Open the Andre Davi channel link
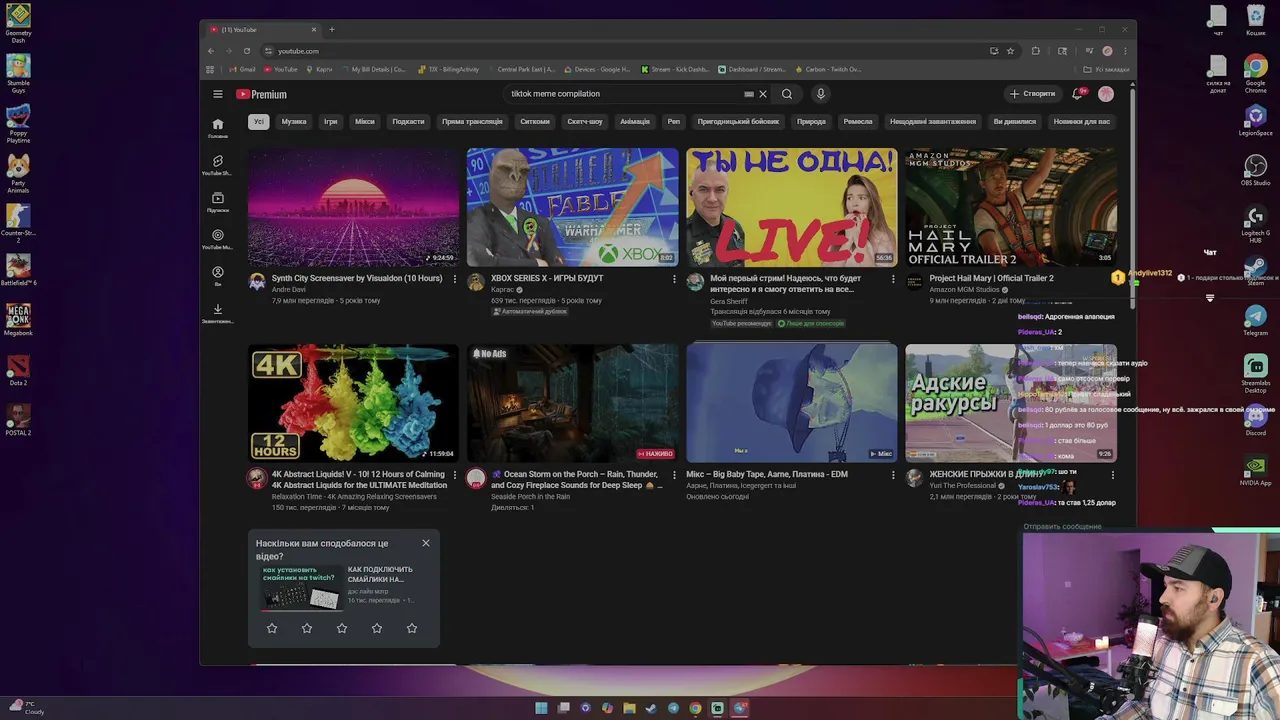 coord(288,290)
